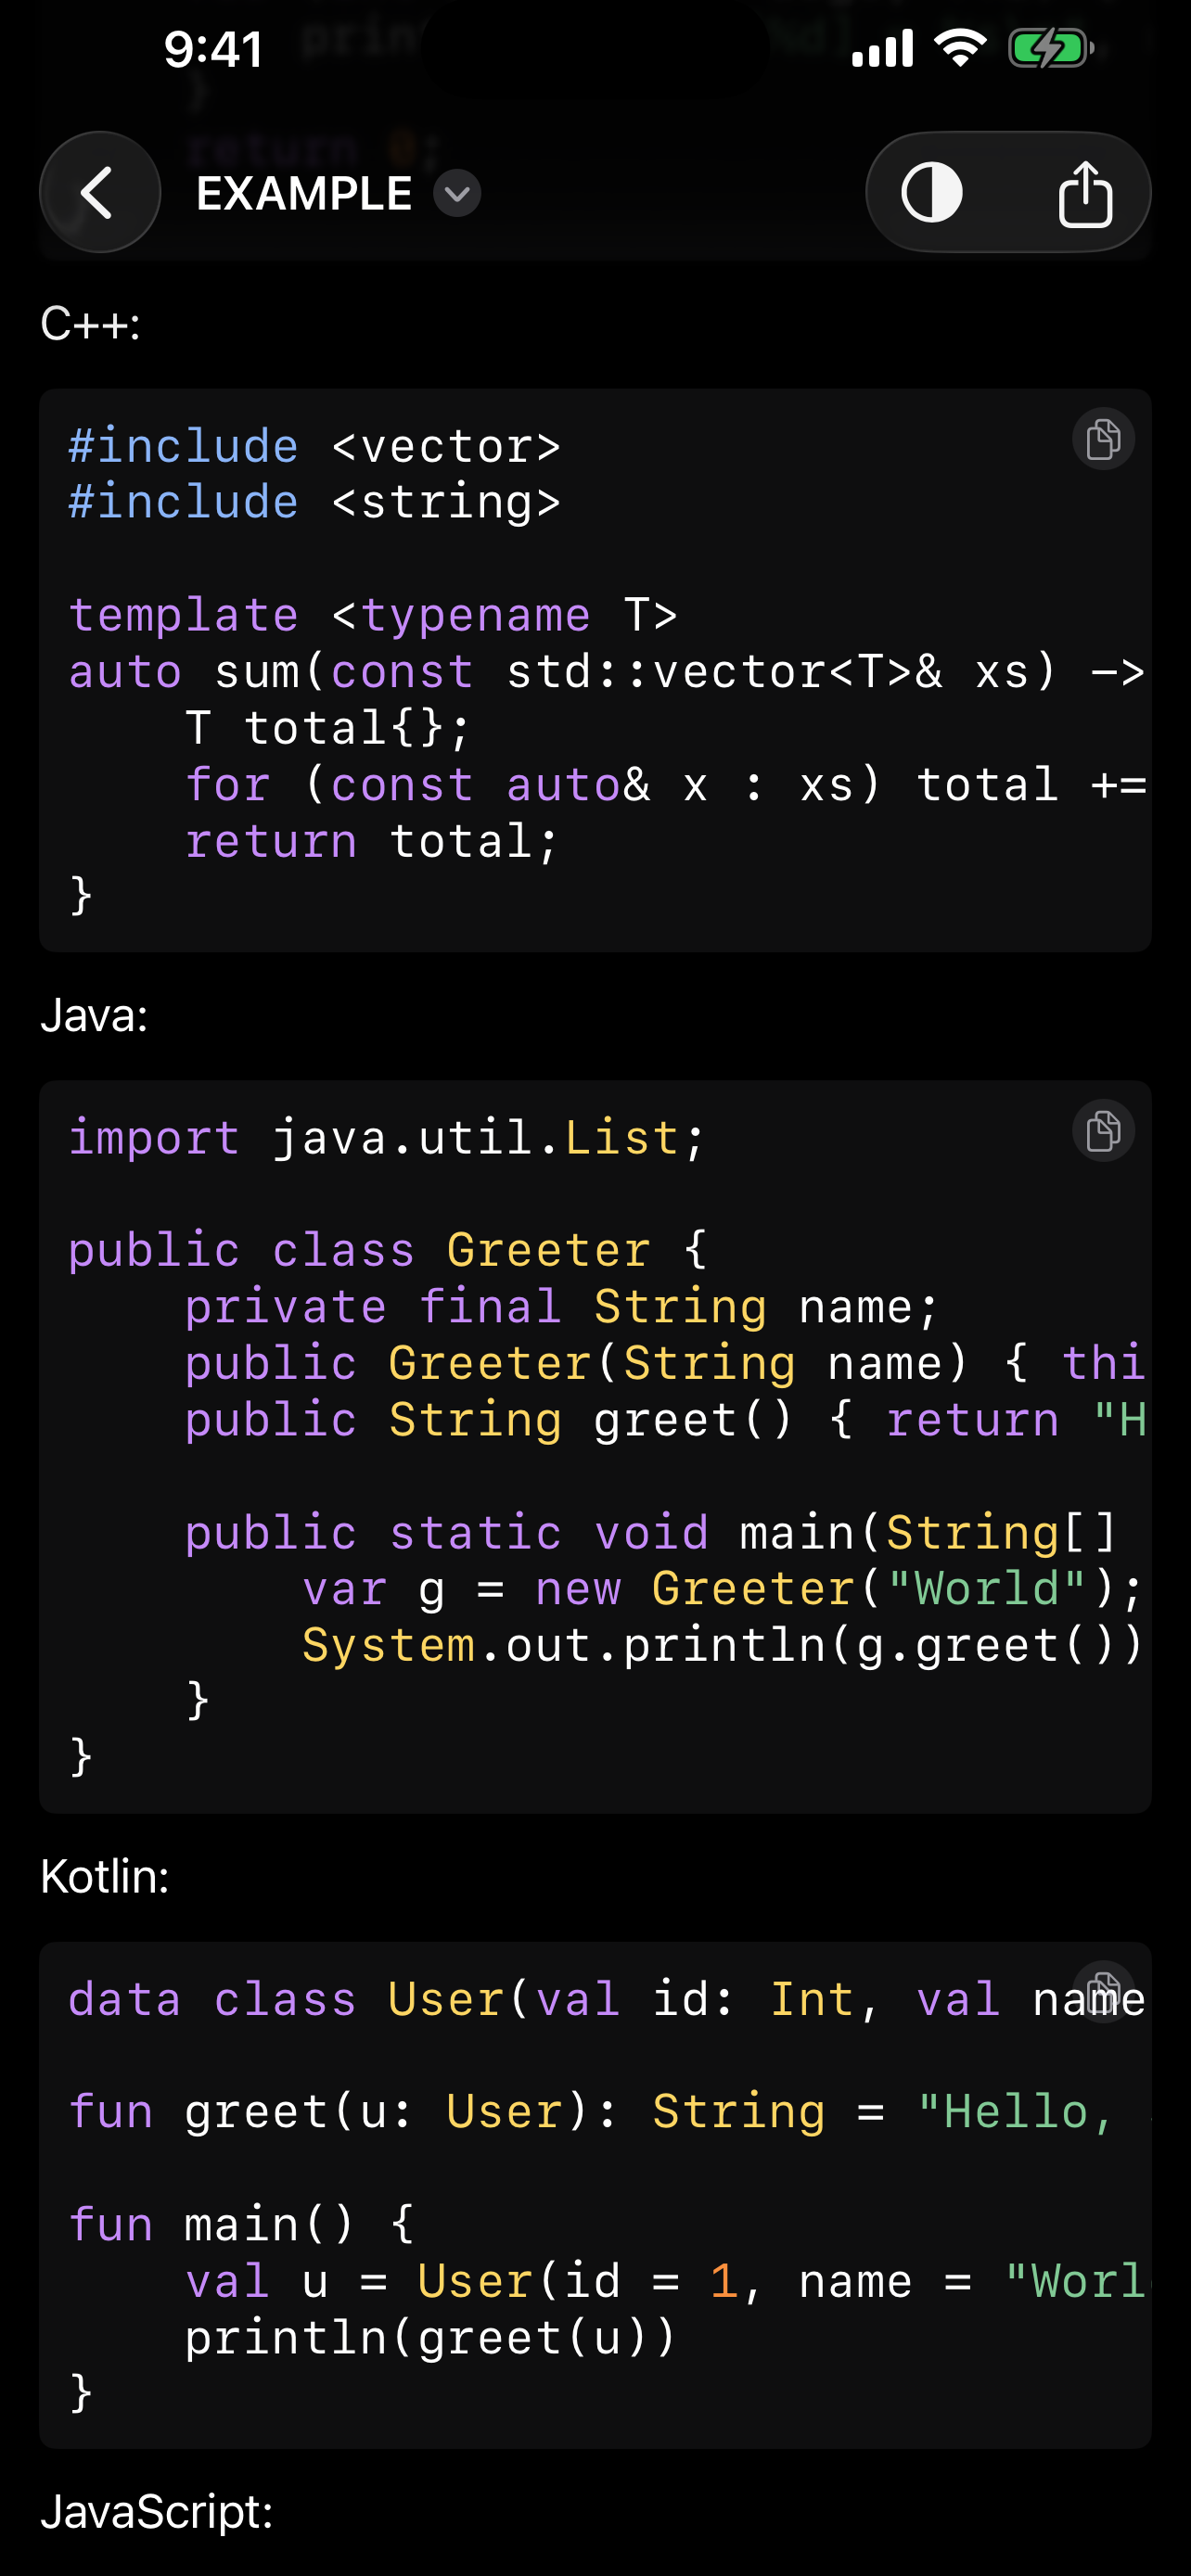This screenshot has width=1191, height=2576.
Task: Tap the EXAMPLE document title
Action: coord(304,193)
